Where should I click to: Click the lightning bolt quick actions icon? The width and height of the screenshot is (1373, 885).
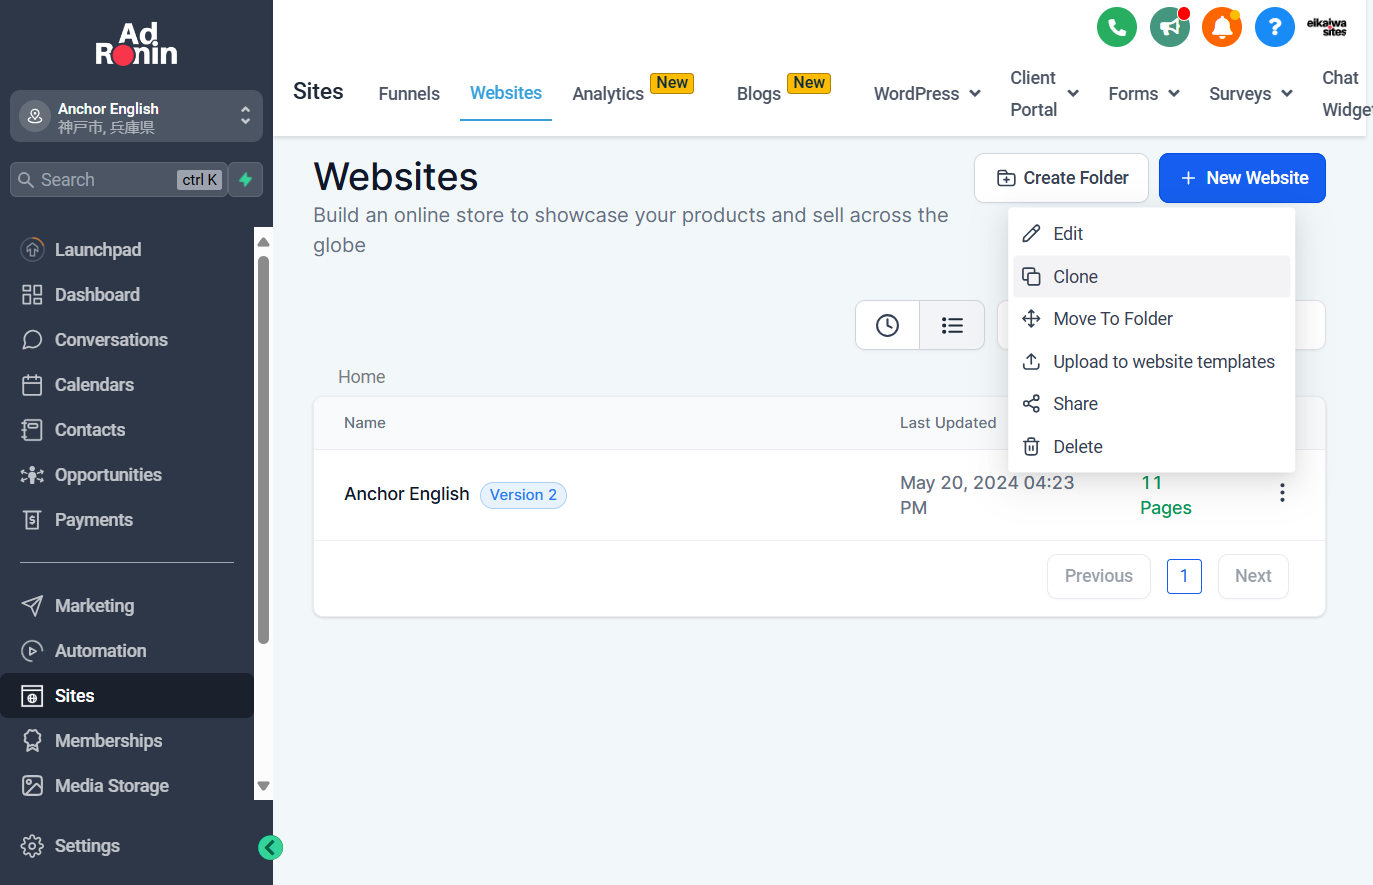246,180
